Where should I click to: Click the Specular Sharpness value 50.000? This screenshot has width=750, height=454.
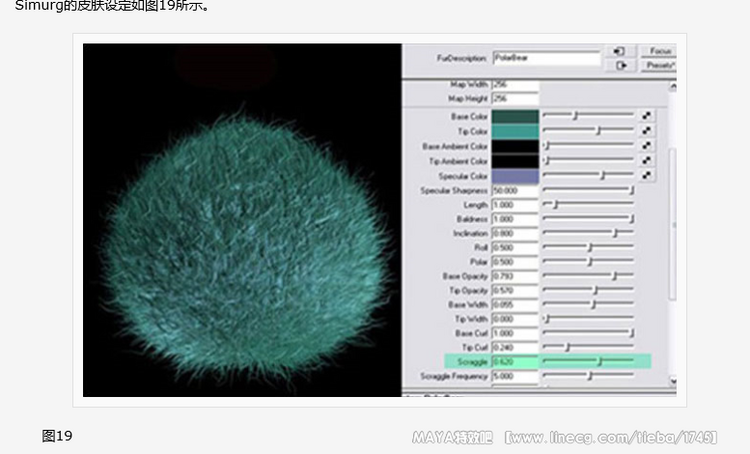515,190
